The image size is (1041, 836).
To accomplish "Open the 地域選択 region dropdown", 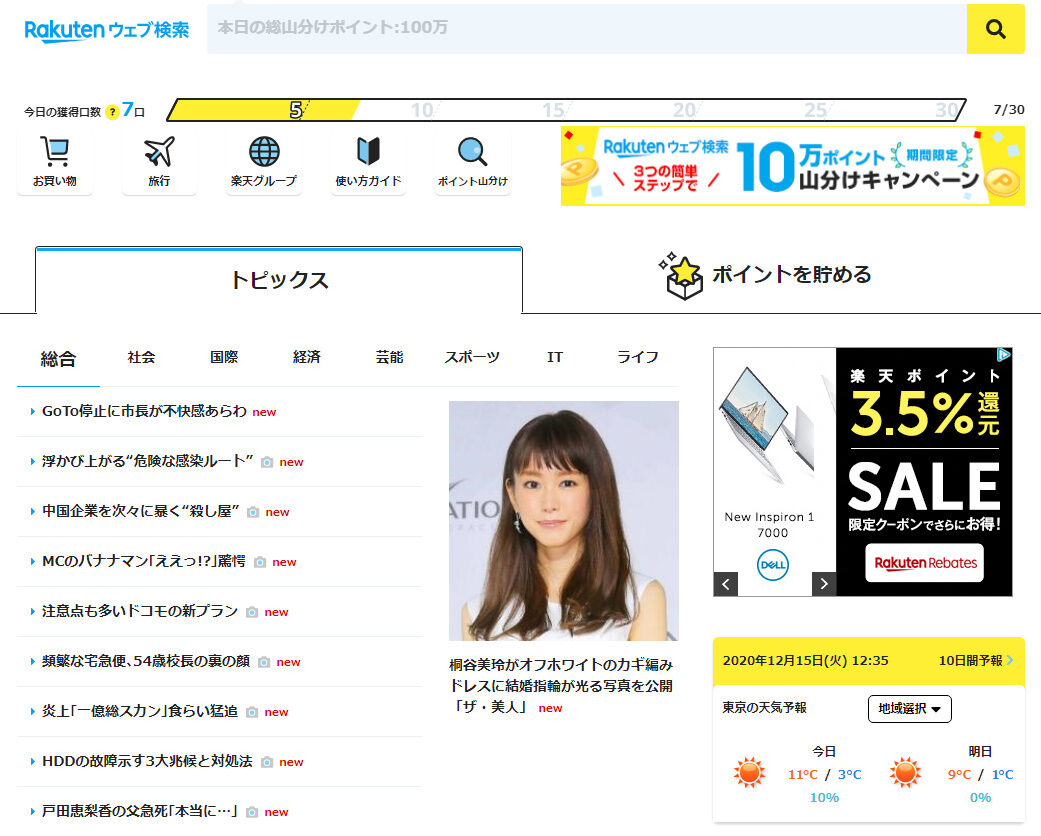I will coord(910,709).
